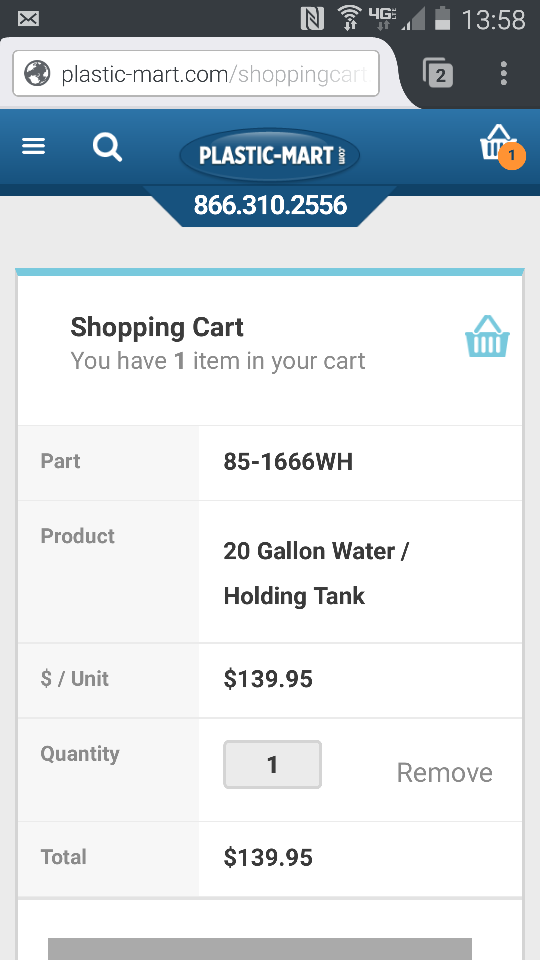Tap the NFC status bar icon
Viewport: 540px width, 960px height.
(312, 19)
